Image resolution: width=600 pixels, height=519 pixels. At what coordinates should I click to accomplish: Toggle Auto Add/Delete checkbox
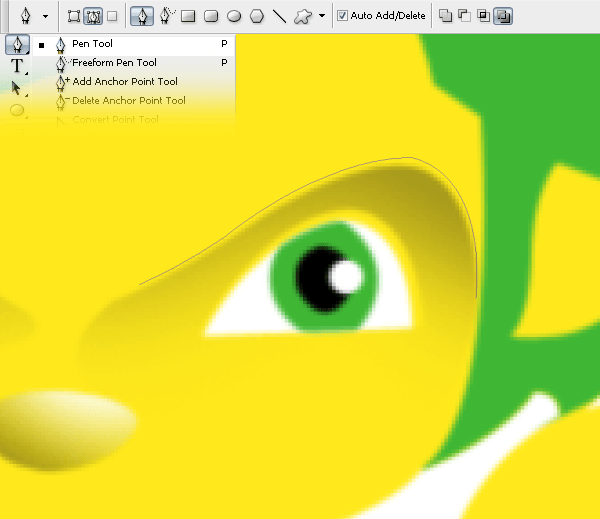tap(342, 16)
